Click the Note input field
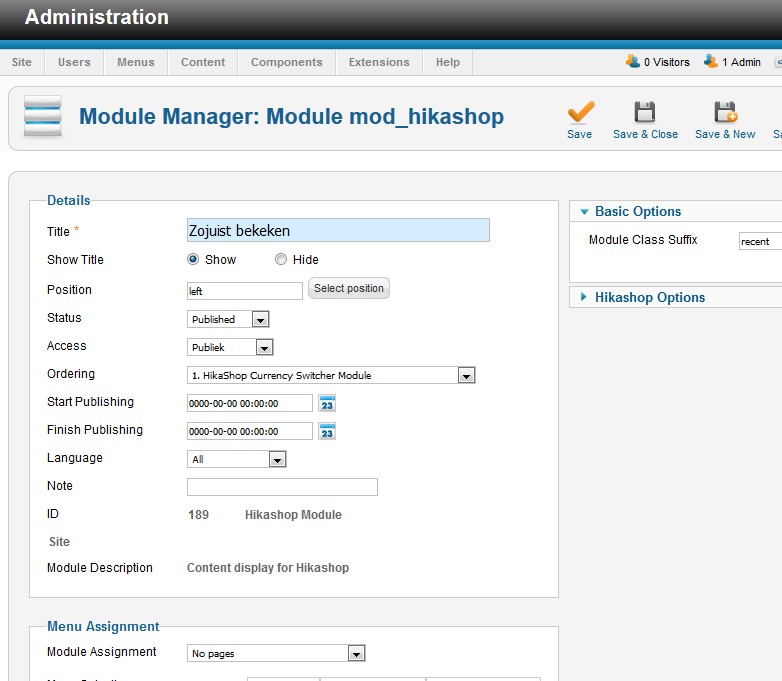This screenshot has height=681, width=782. tap(282, 487)
